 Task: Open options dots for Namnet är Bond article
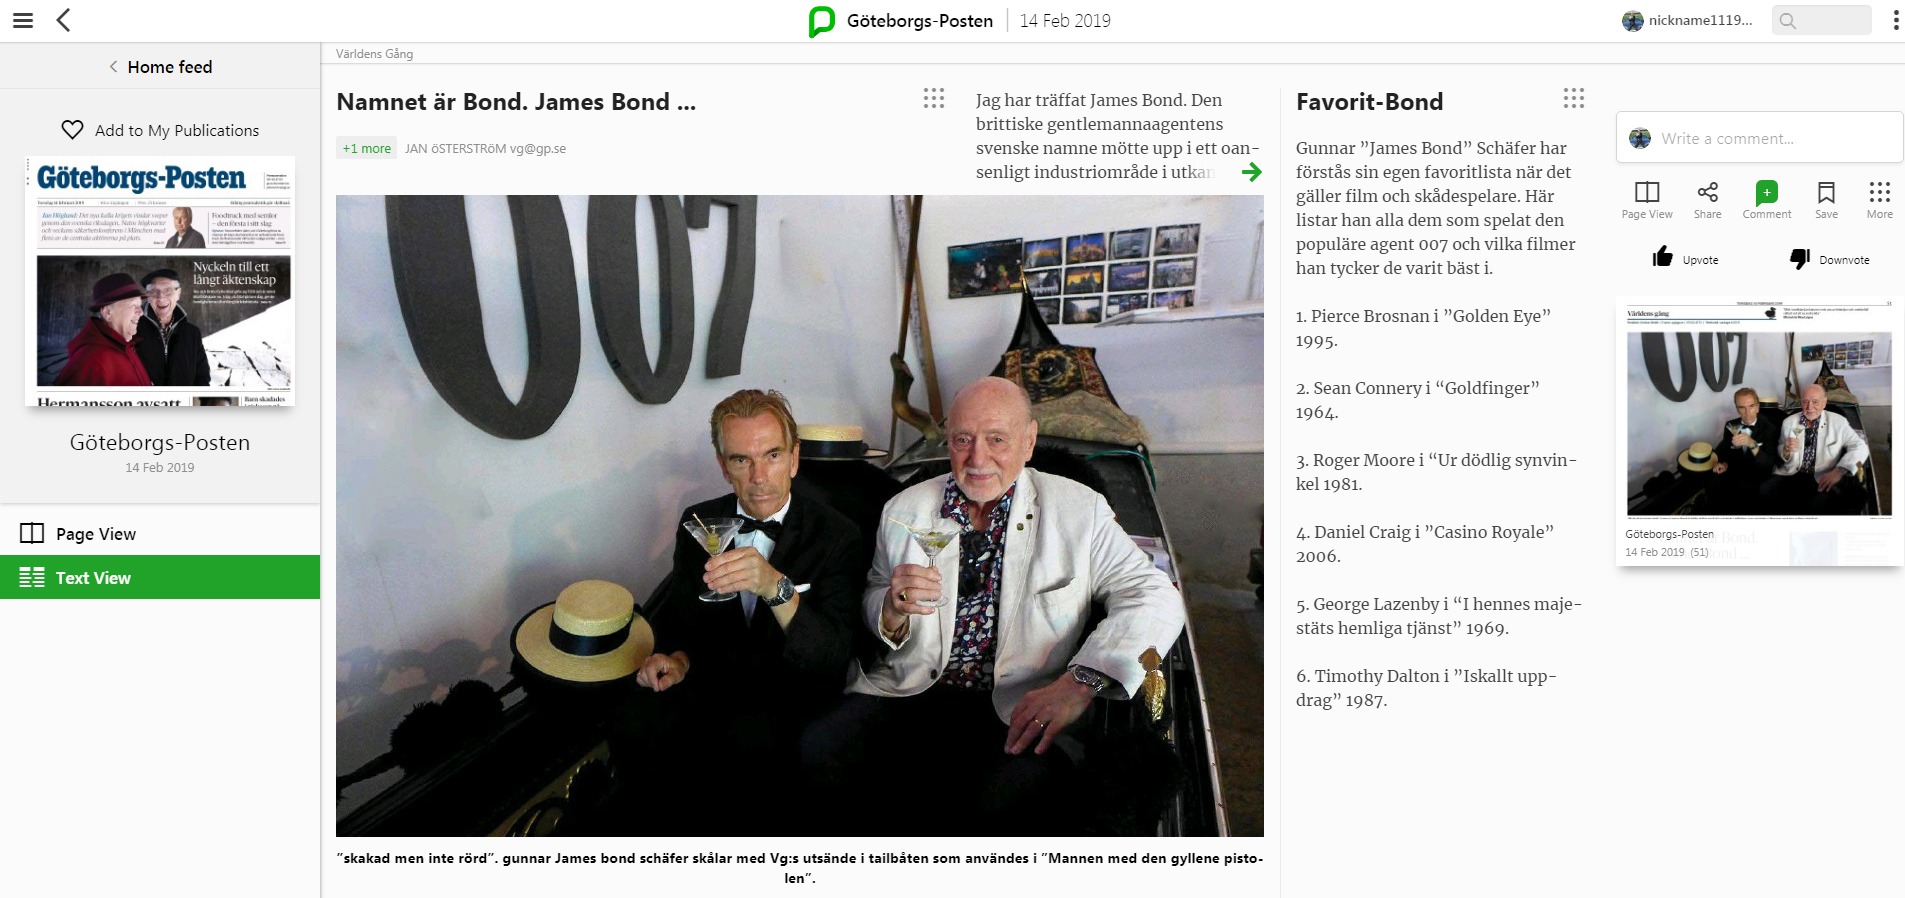[x=934, y=98]
